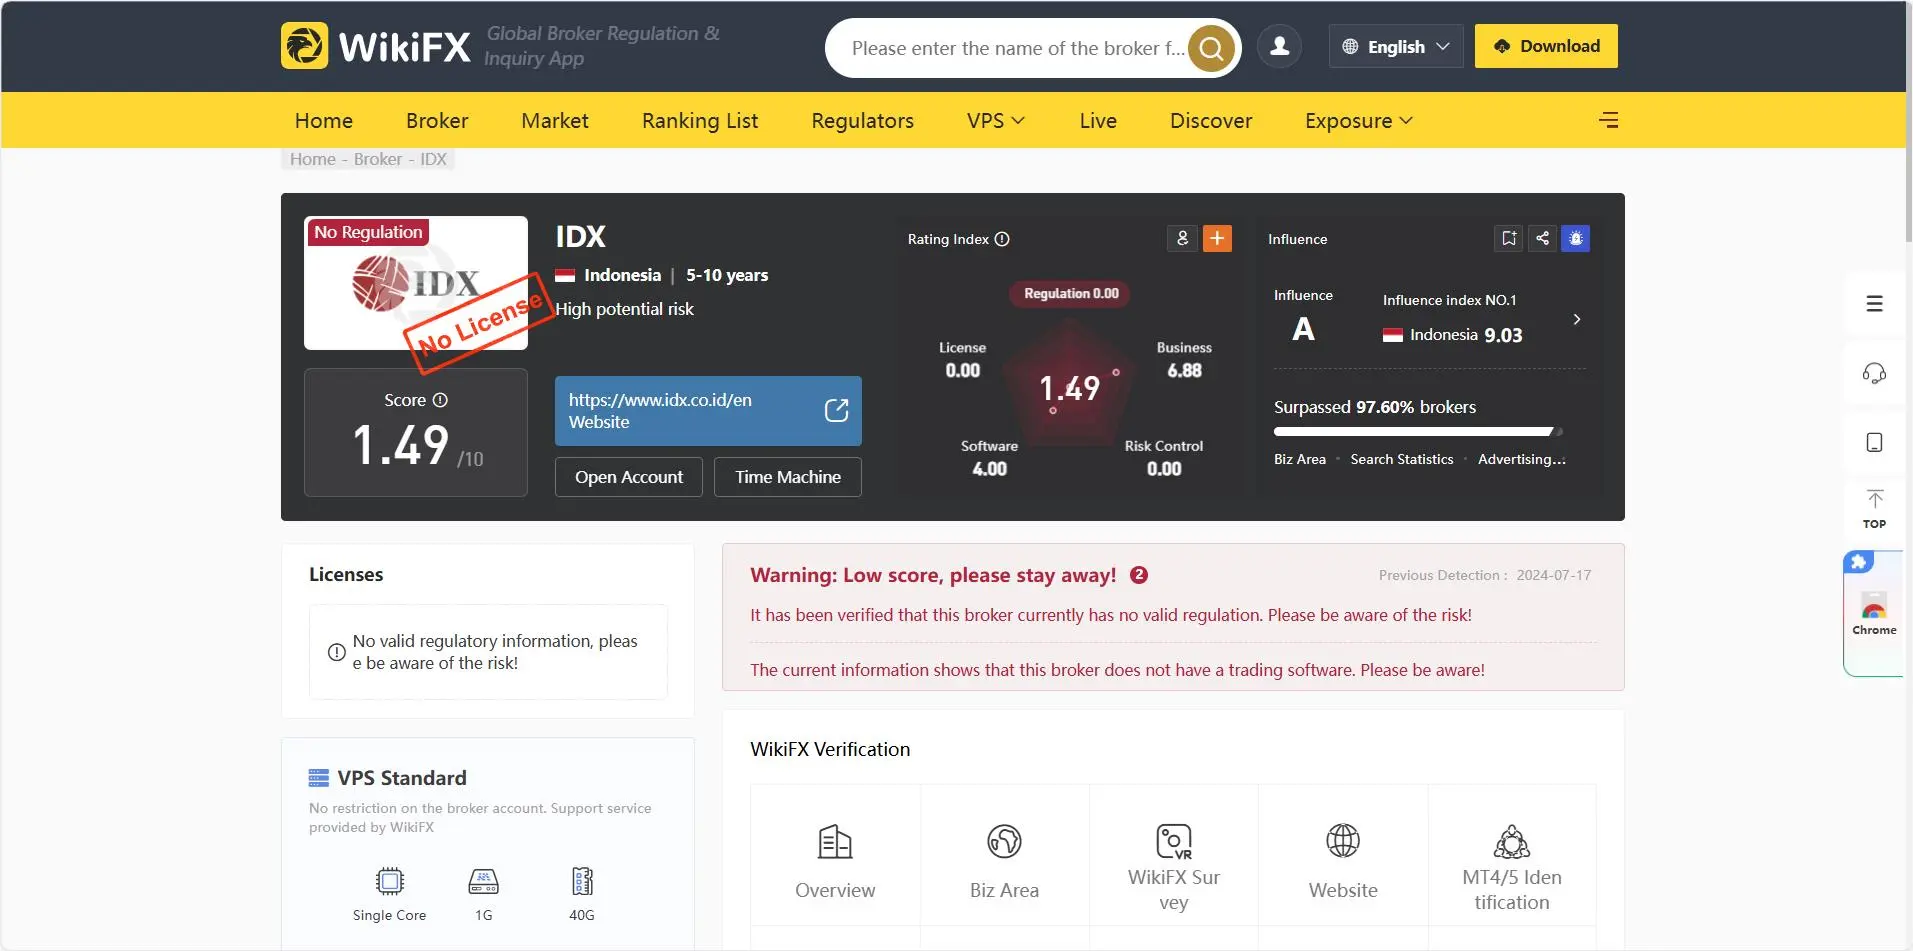Click the Search Statistics link

pyautogui.click(x=1402, y=459)
